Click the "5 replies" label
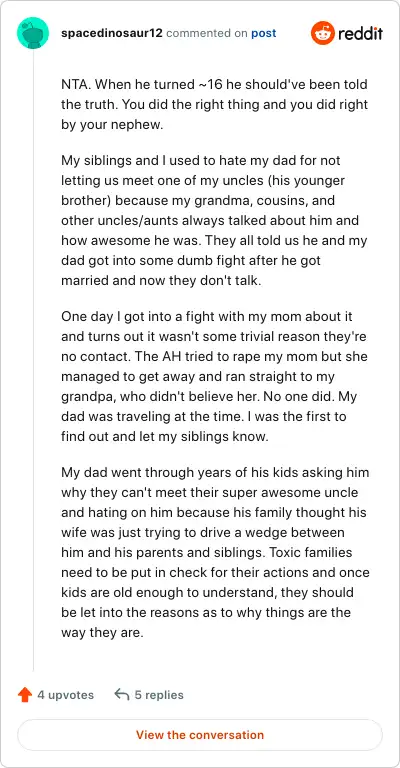This screenshot has width=400, height=768. point(159,695)
